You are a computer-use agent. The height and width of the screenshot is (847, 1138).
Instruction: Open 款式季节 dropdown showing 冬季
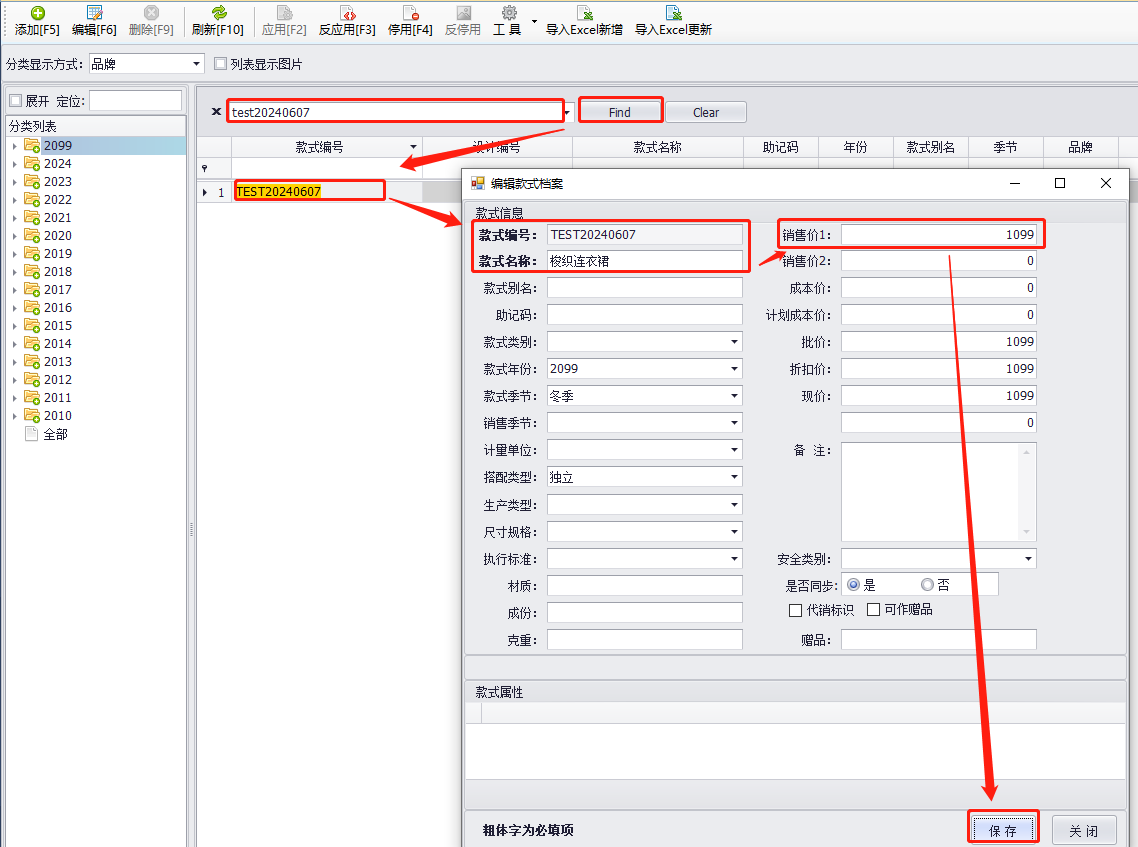point(734,396)
